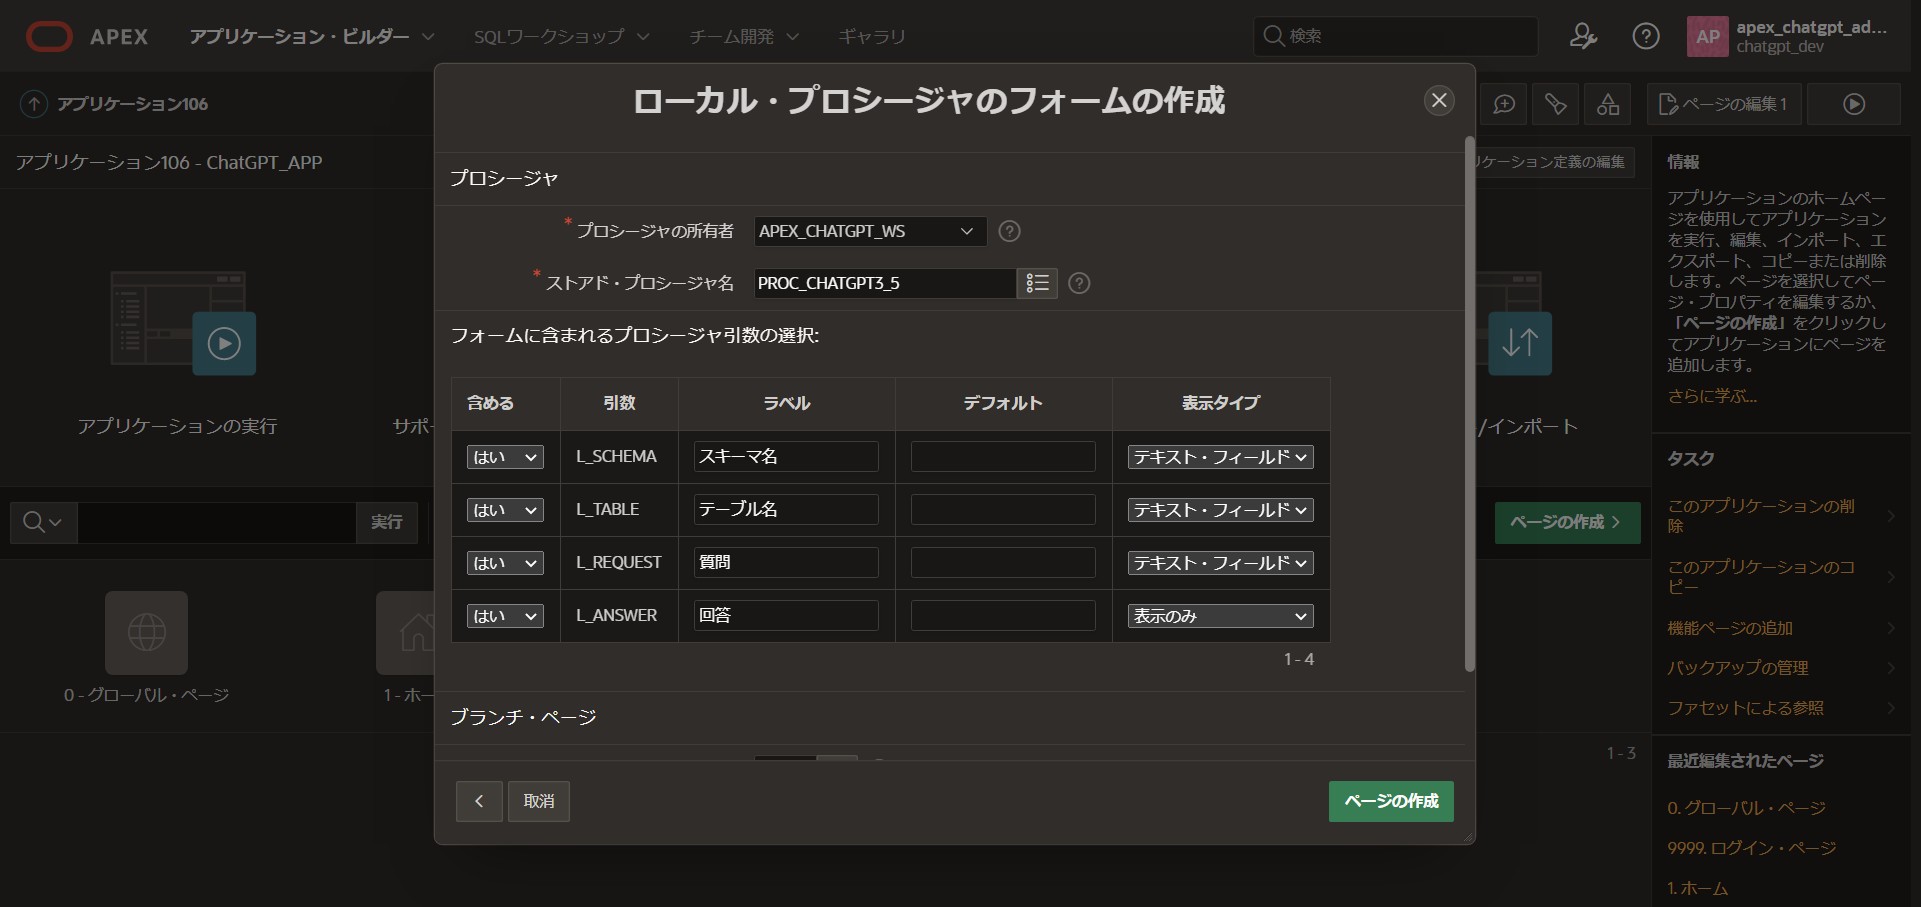Image resolution: width=1921 pixels, height=907 pixels.
Task: Click the up arrow beside アプリケーション106
Action: click(34, 104)
